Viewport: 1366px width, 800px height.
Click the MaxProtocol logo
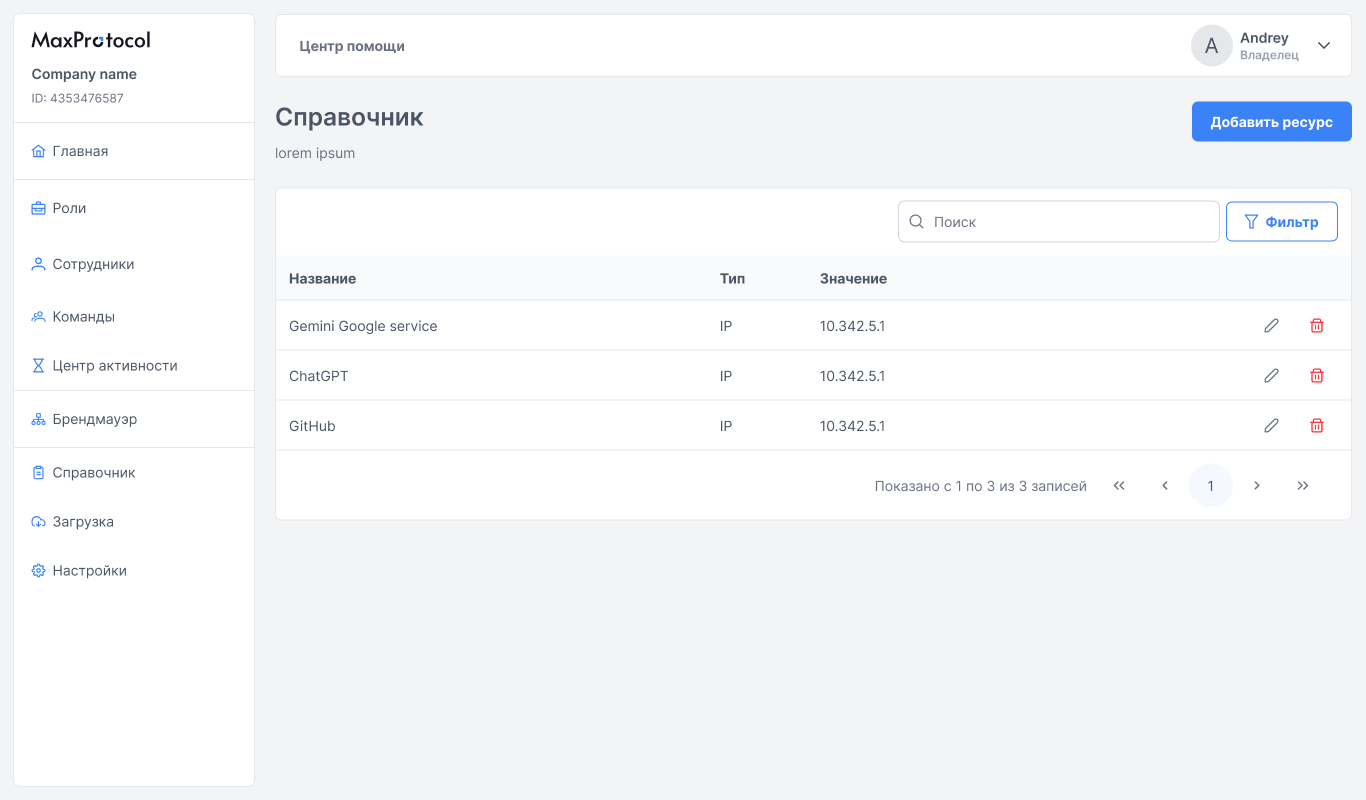pyautogui.click(x=91, y=40)
